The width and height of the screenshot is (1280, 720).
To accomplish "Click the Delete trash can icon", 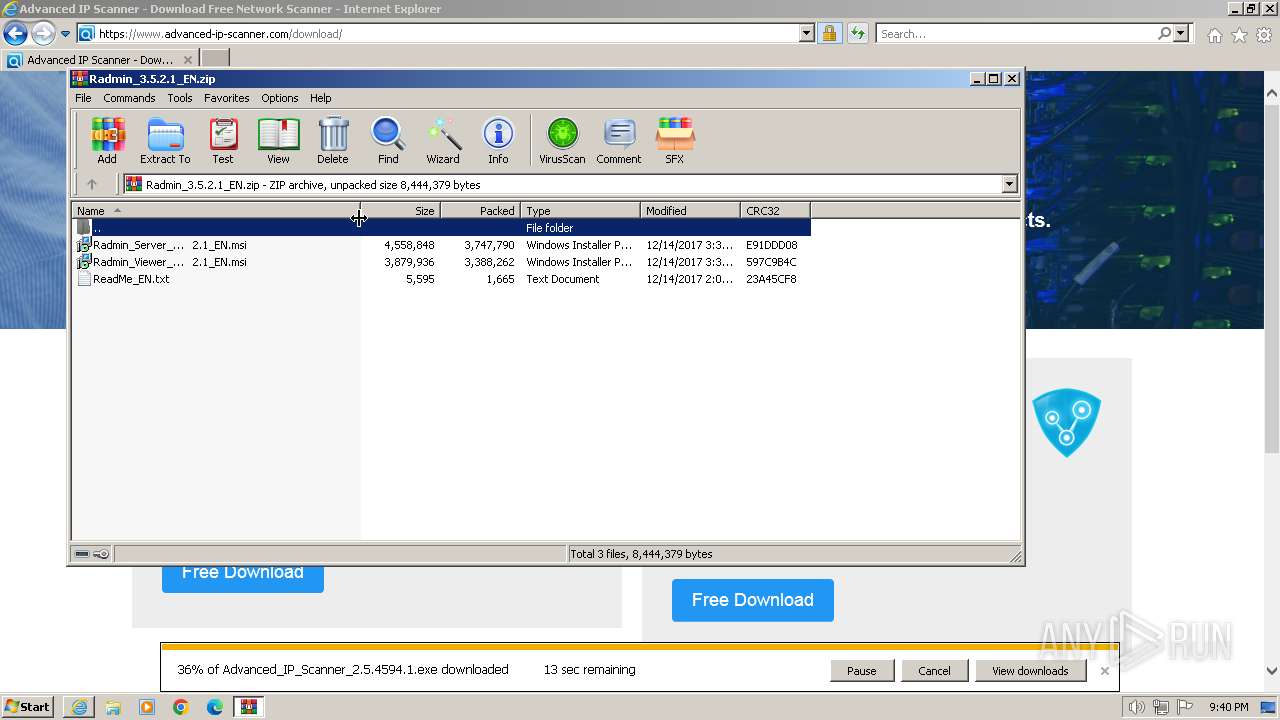I will click(x=333, y=140).
